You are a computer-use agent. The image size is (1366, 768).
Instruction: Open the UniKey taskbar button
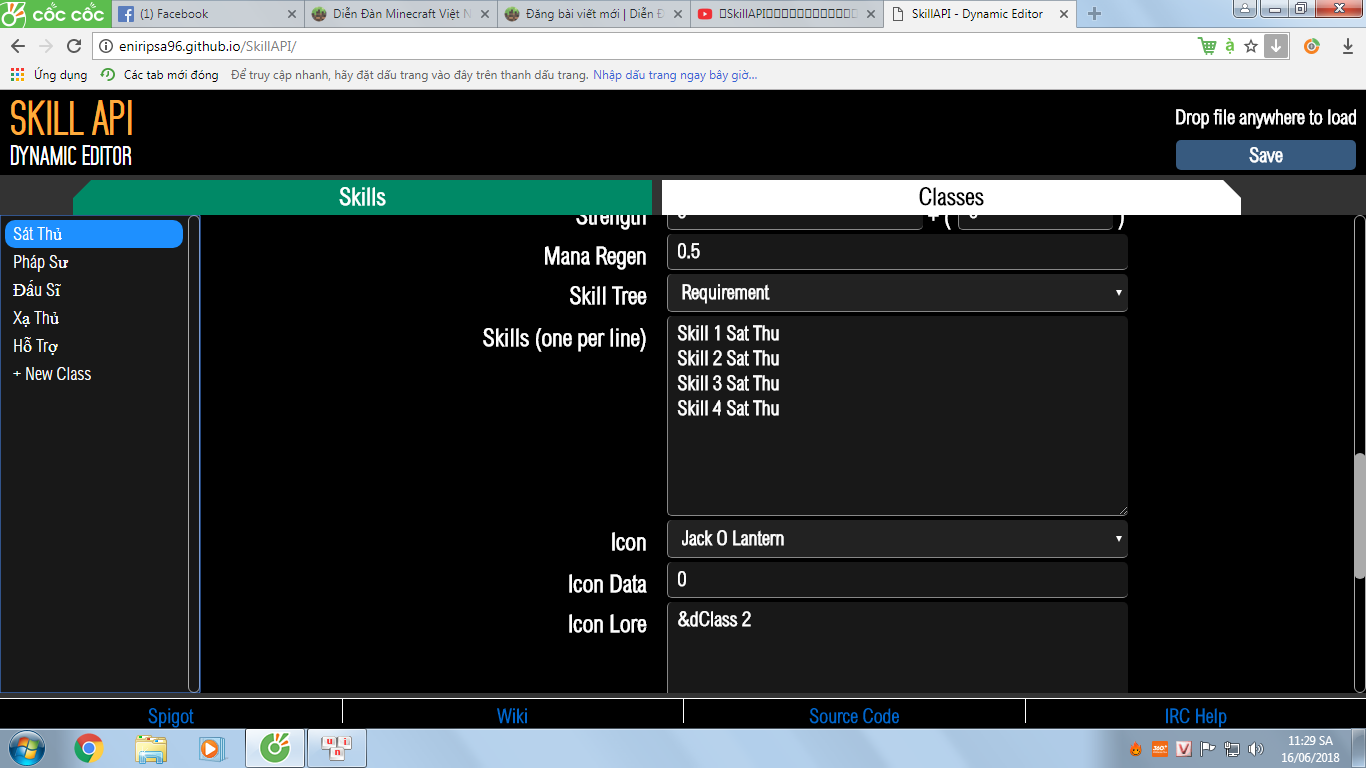click(x=337, y=748)
